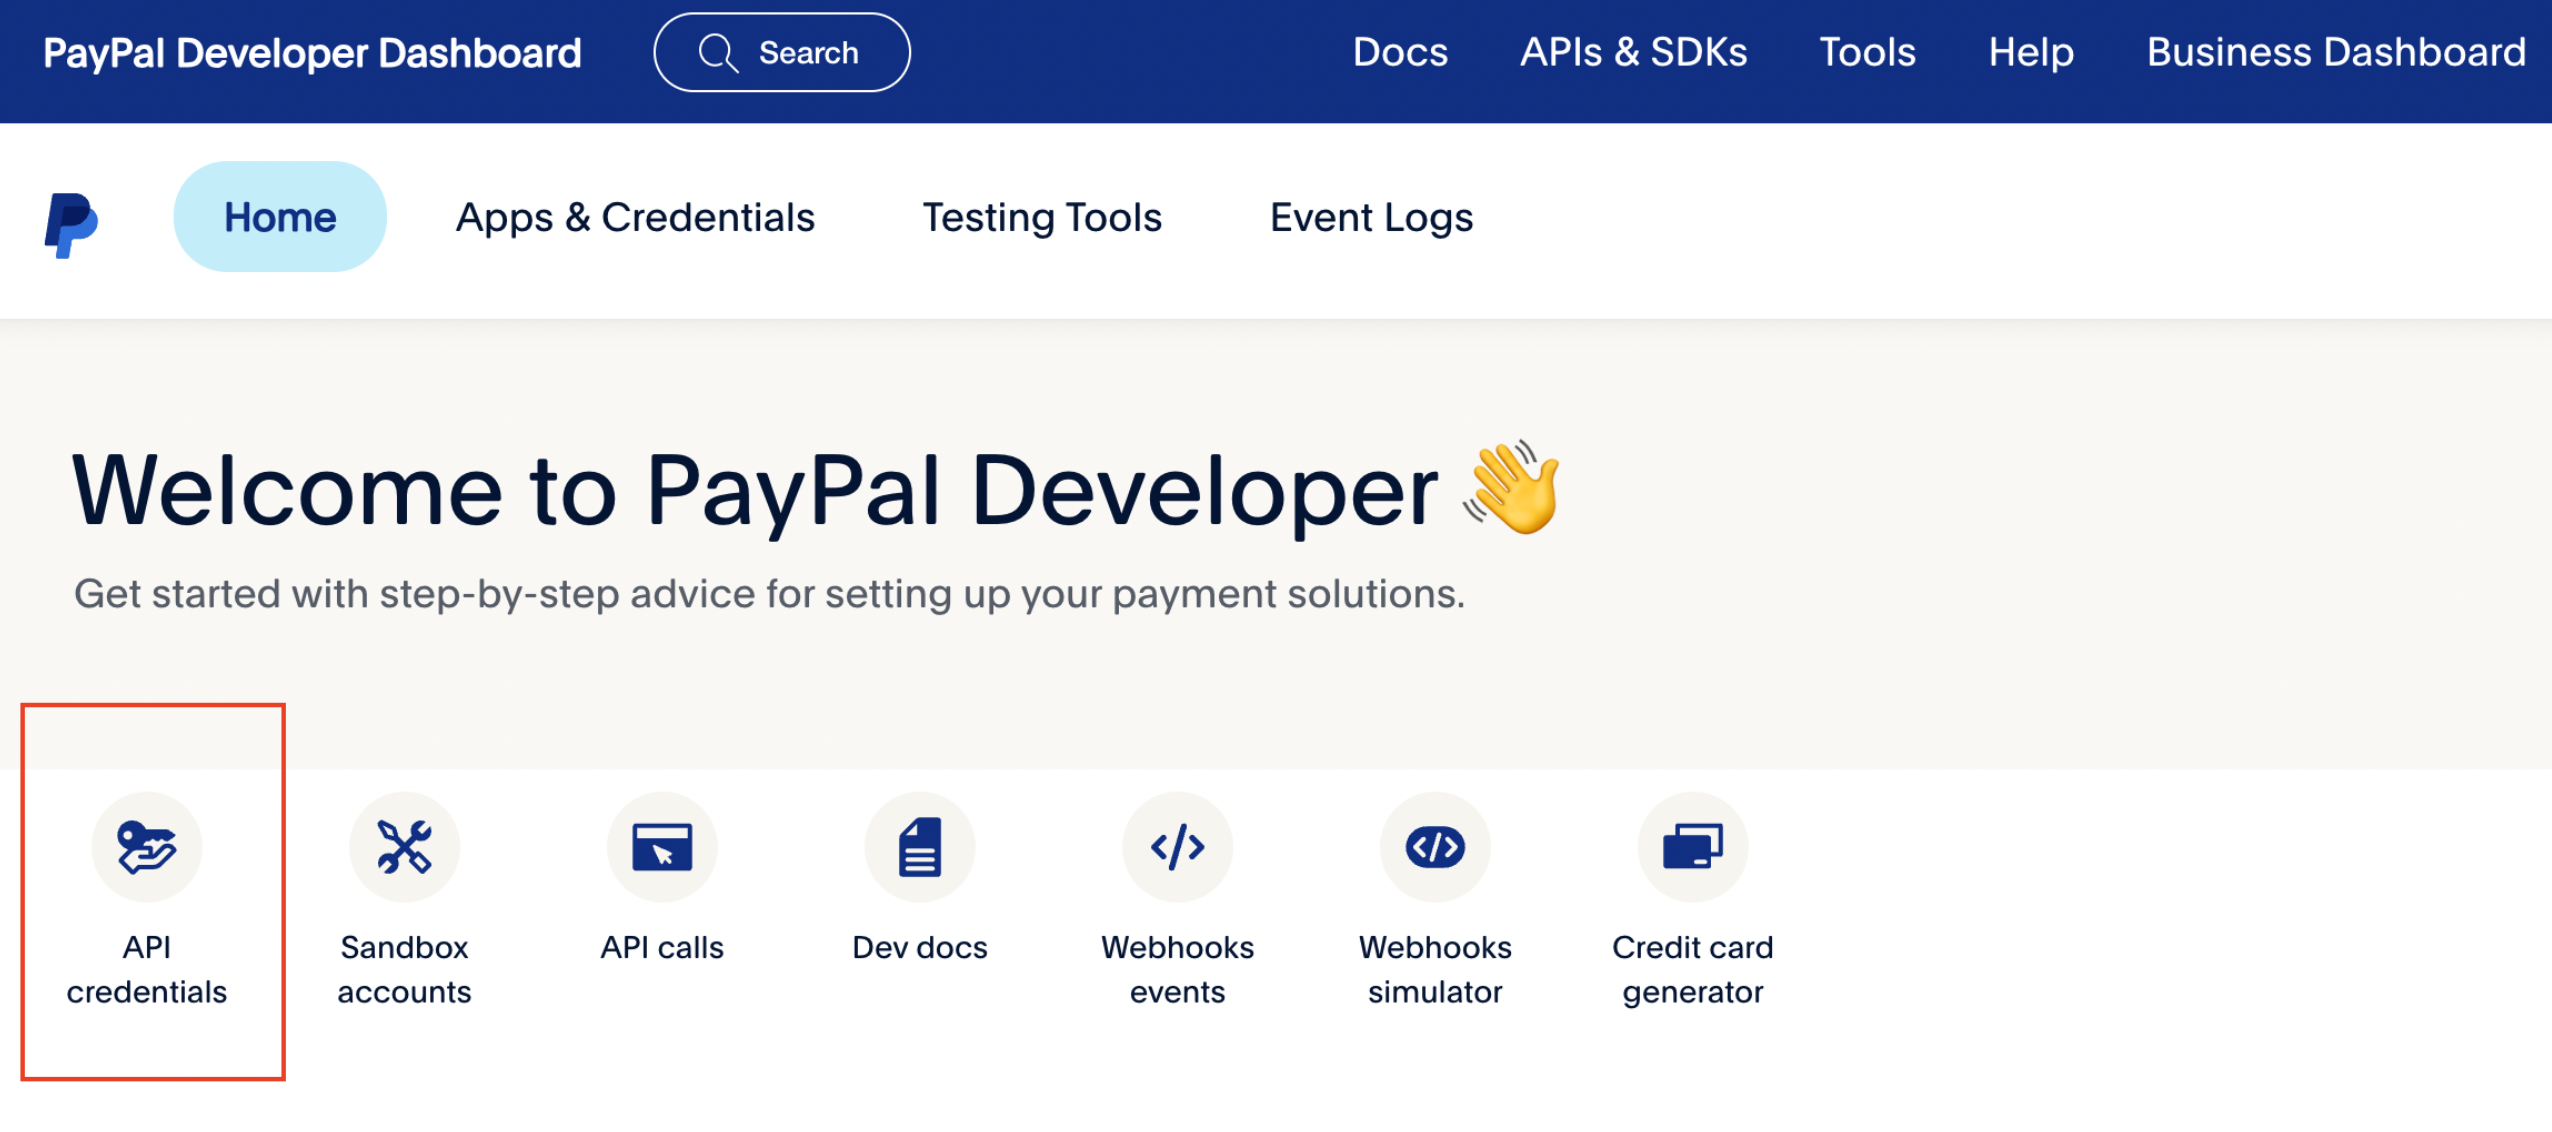
Task: Go to the Testing Tools tab
Action: point(1042,217)
